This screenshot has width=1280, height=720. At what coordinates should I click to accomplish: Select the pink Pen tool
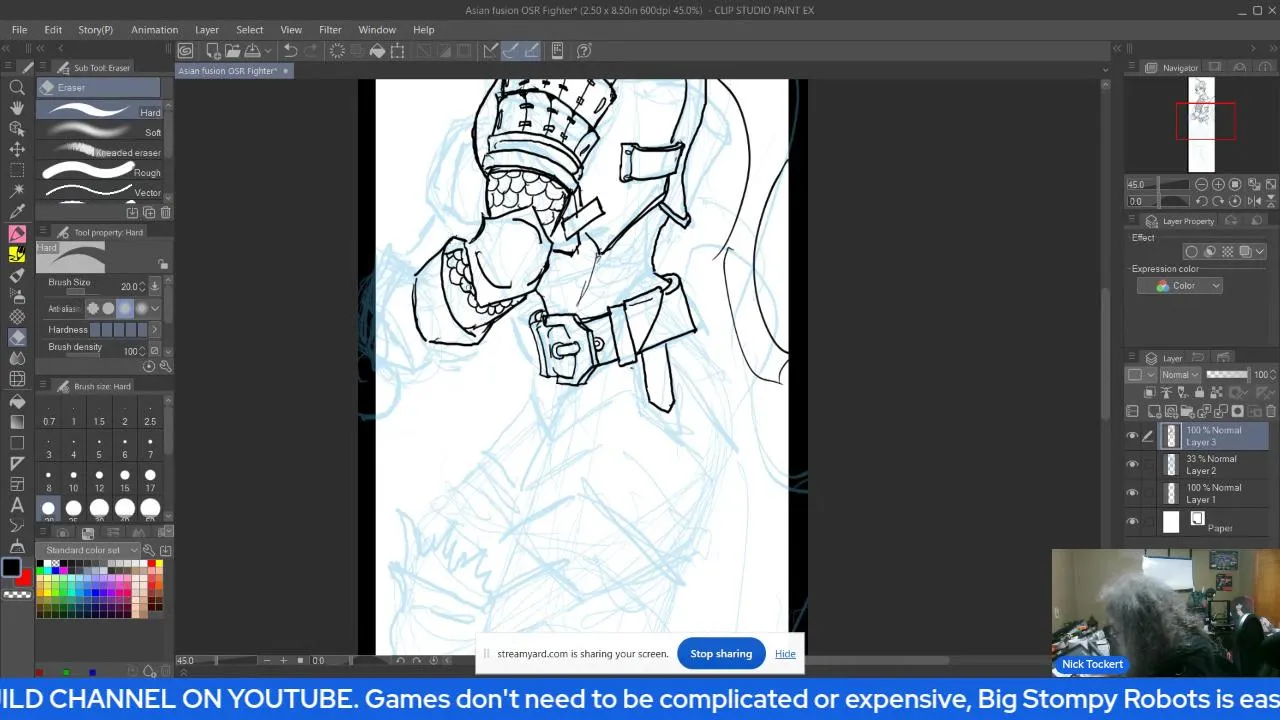point(17,234)
